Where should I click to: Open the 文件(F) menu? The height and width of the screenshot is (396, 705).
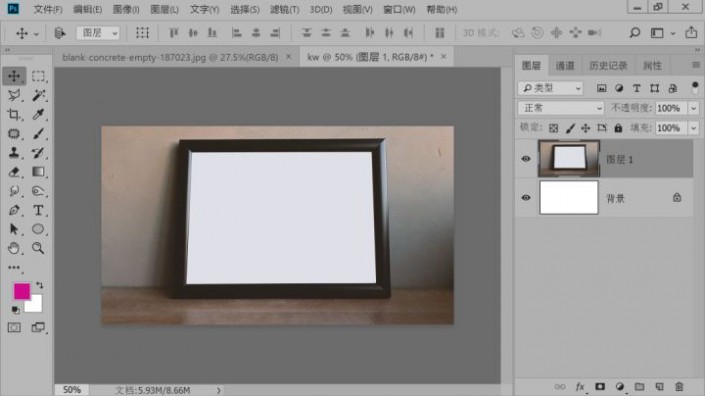click(48, 9)
